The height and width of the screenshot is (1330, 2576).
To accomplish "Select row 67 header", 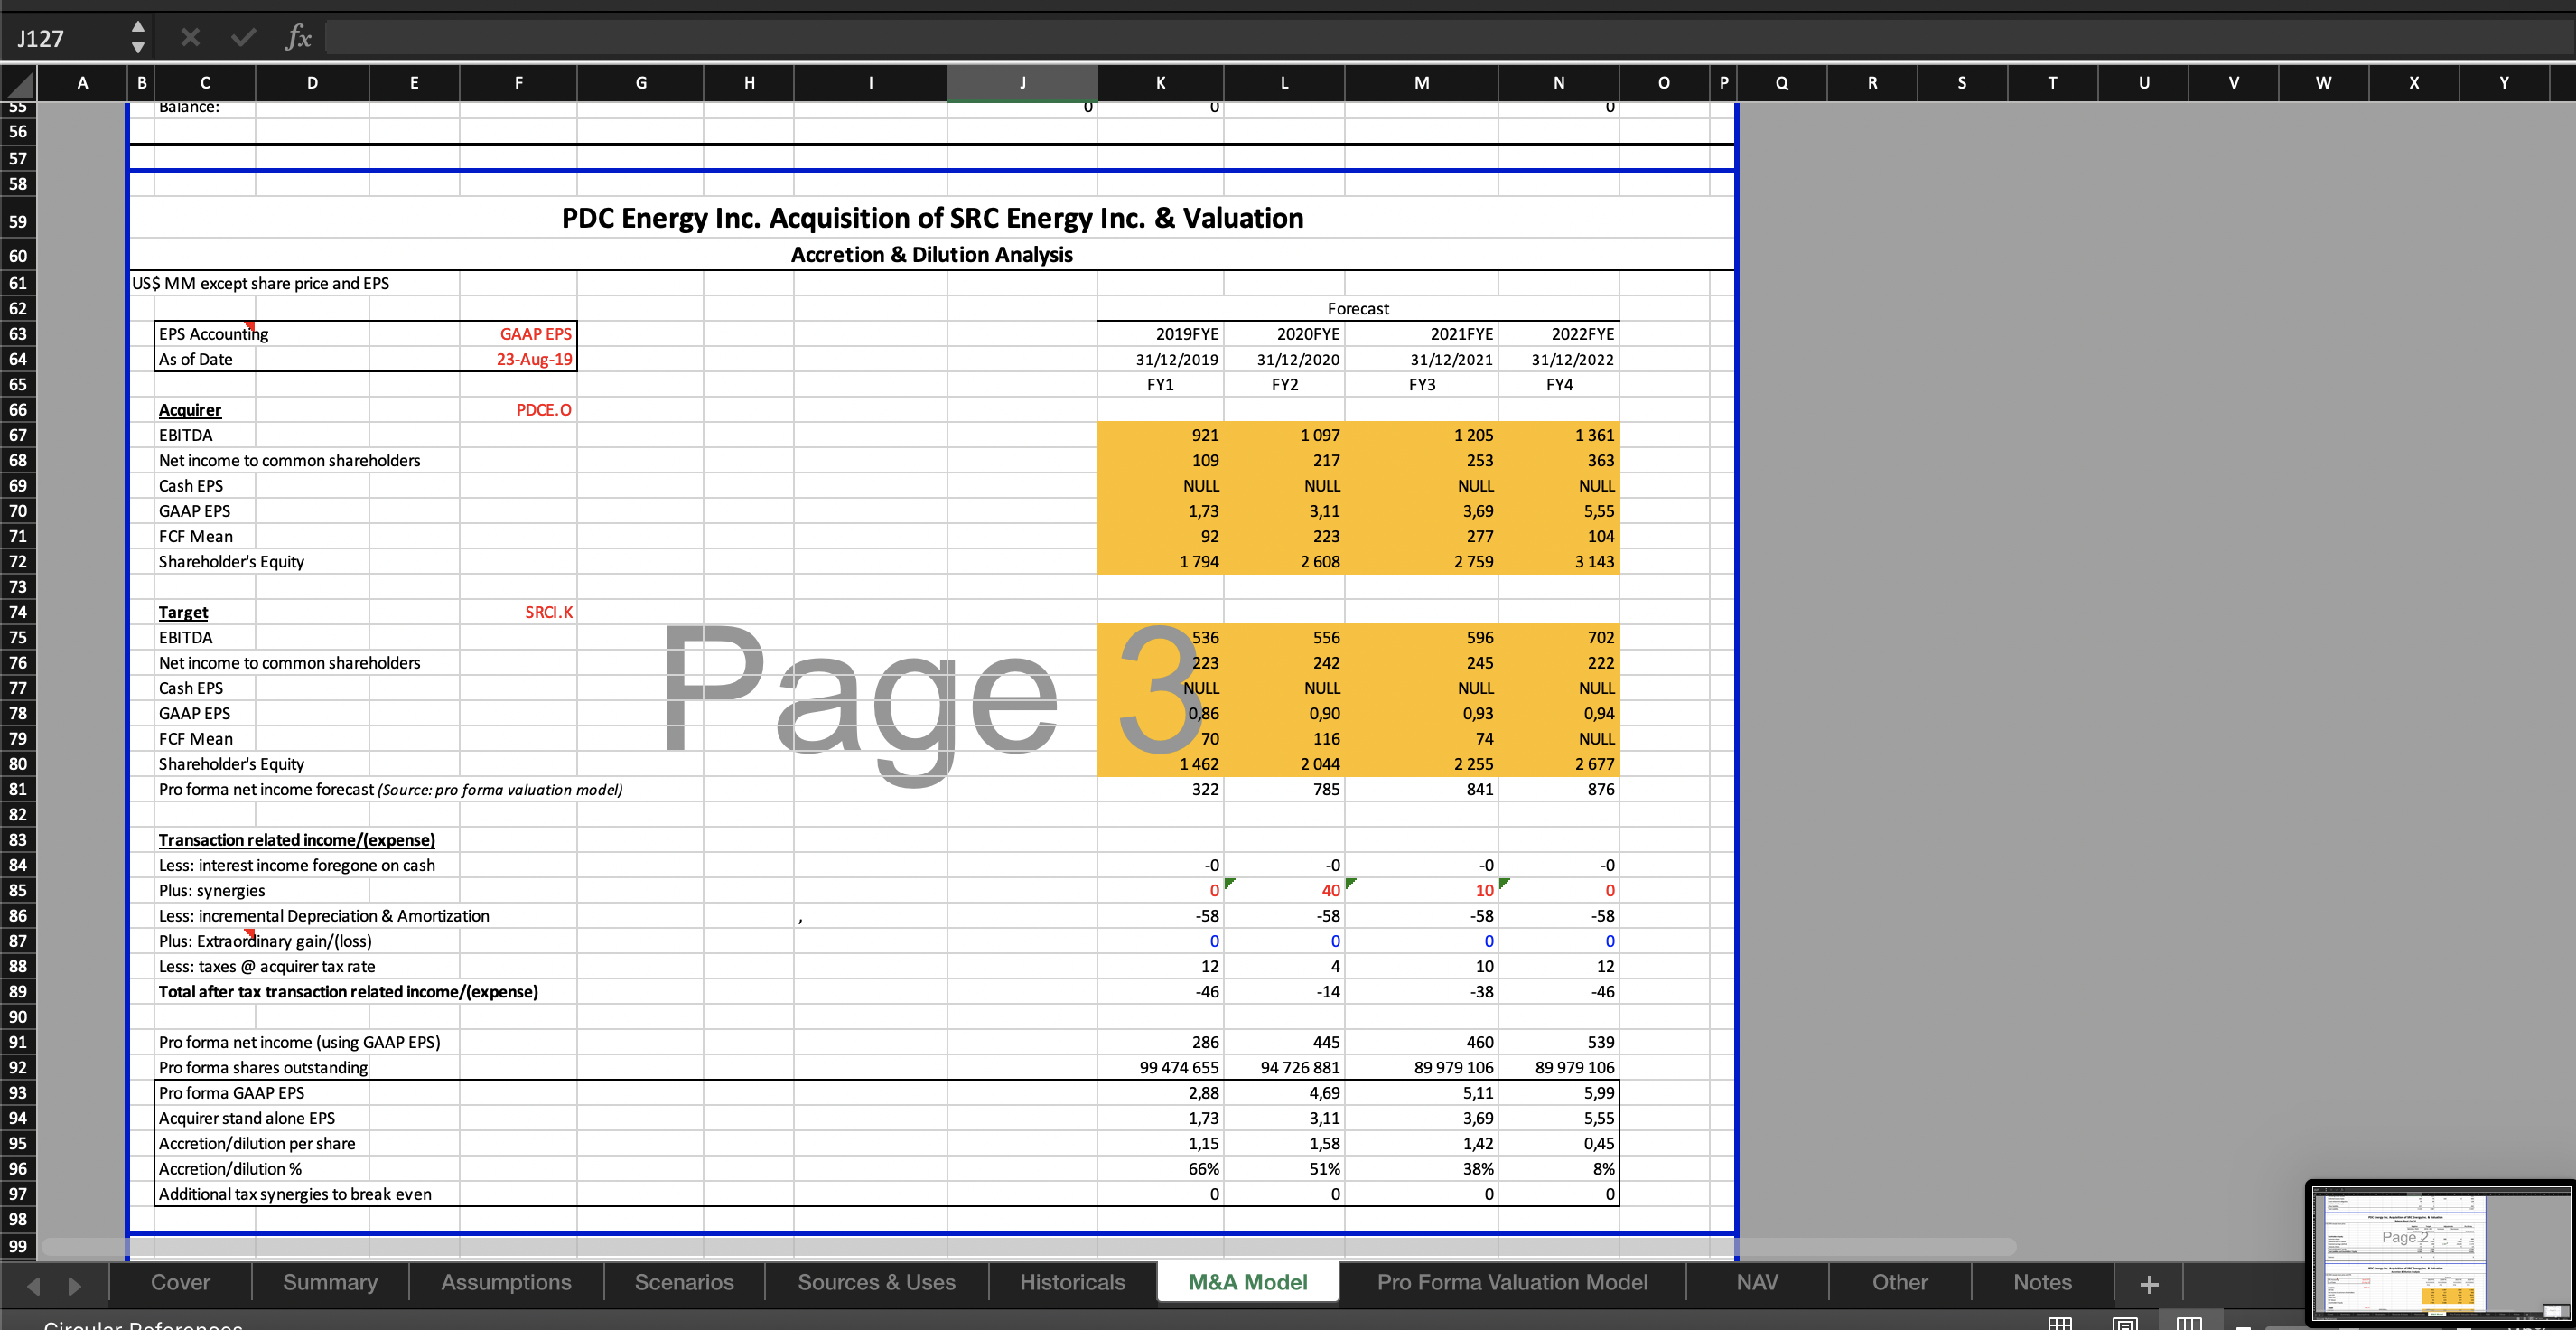I will point(18,435).
